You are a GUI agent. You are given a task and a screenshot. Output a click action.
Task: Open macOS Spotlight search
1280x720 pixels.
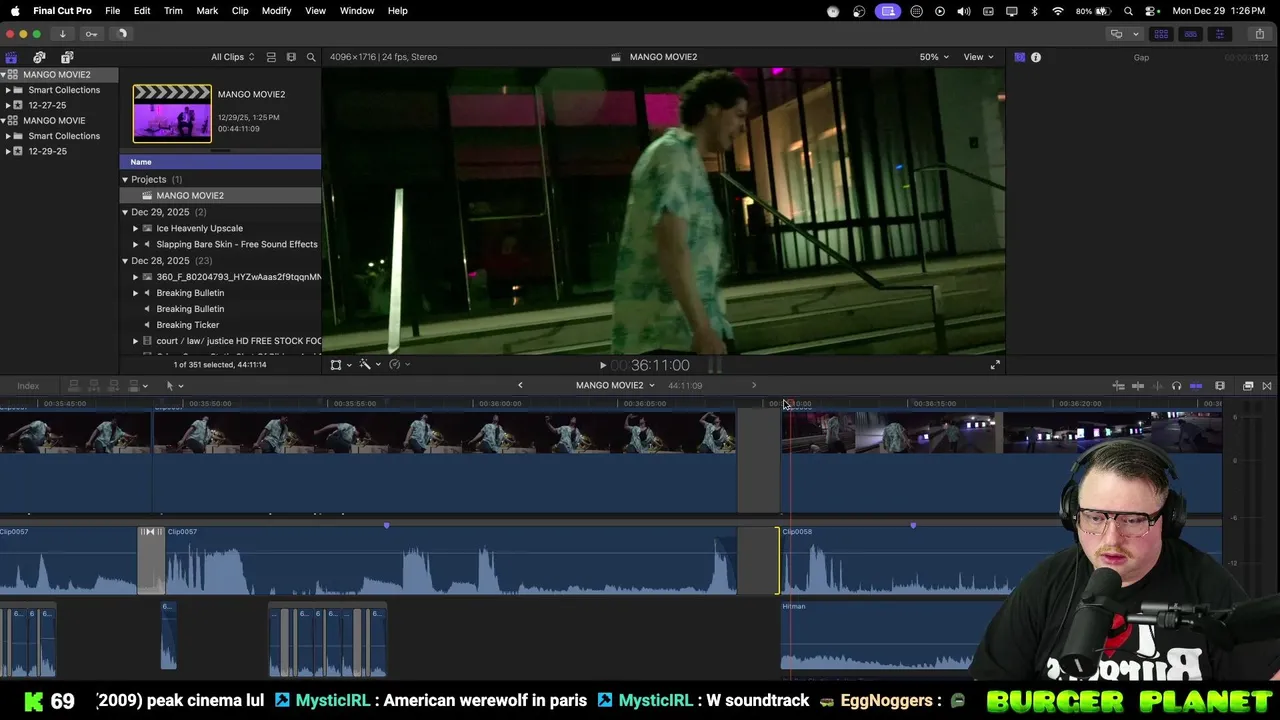pyautogui.click(x=1128, y=10)
